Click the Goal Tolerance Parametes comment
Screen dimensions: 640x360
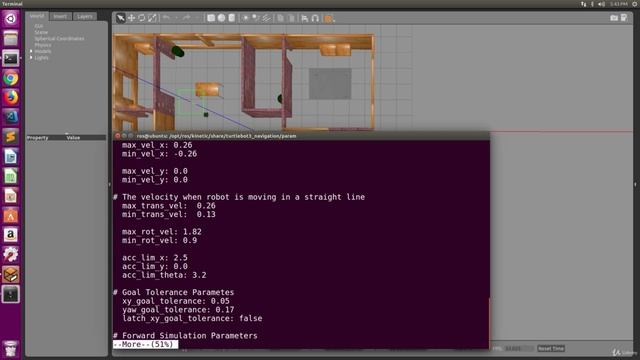point(173,292)
